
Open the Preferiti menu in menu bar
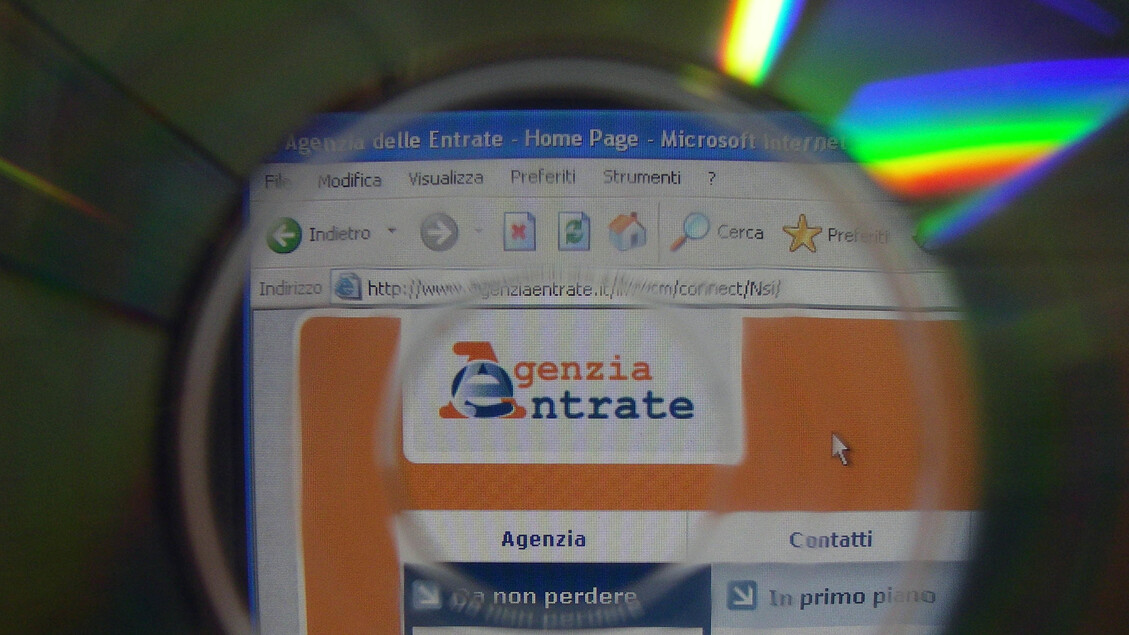[543, 177]
